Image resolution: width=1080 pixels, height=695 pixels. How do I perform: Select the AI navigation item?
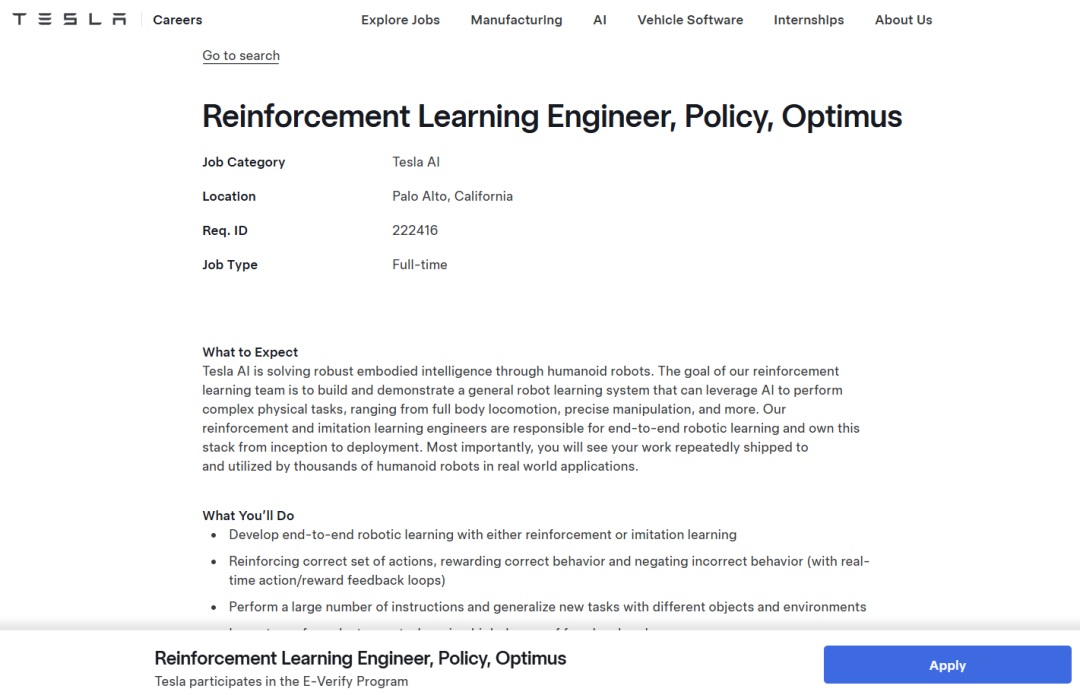point(599,20)
